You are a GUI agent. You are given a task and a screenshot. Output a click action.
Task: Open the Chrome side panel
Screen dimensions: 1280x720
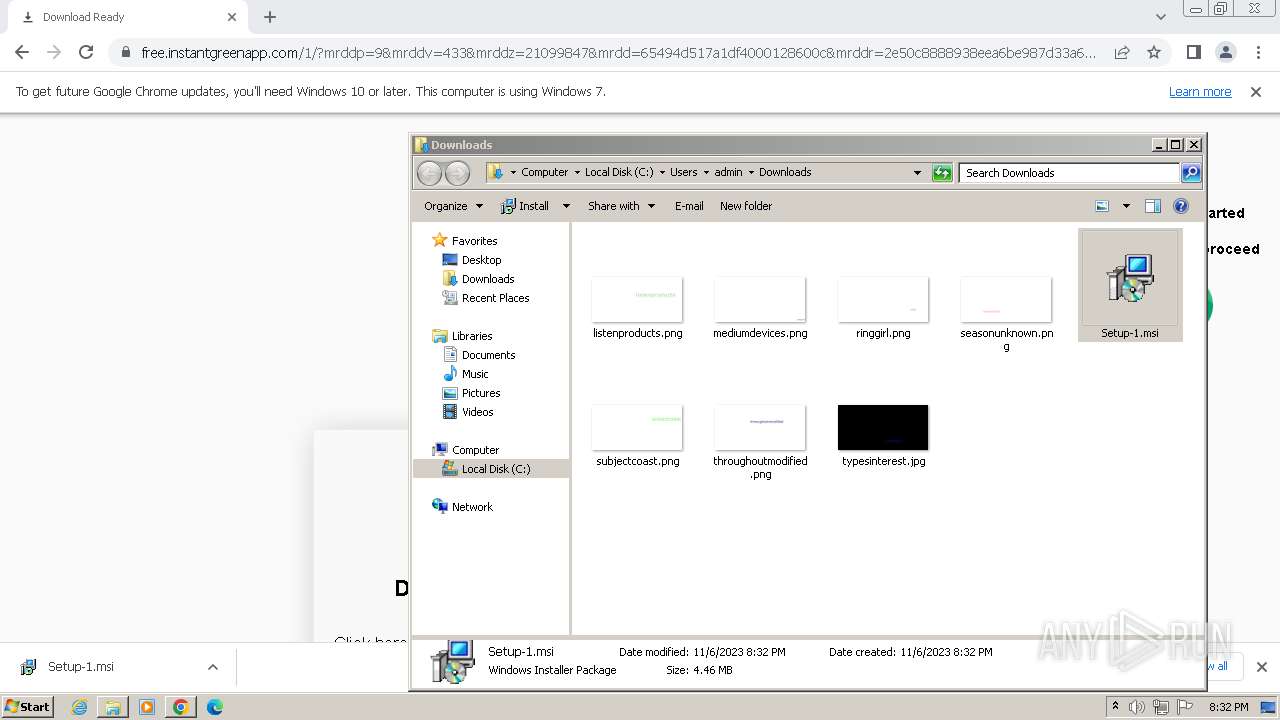(1193, 52)
